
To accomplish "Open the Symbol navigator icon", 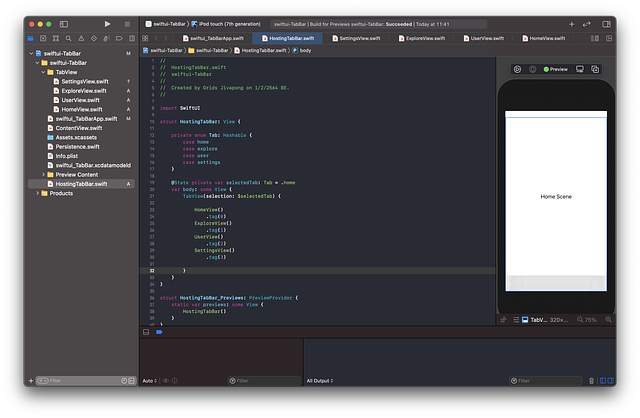I will click(x=56, y=38).
